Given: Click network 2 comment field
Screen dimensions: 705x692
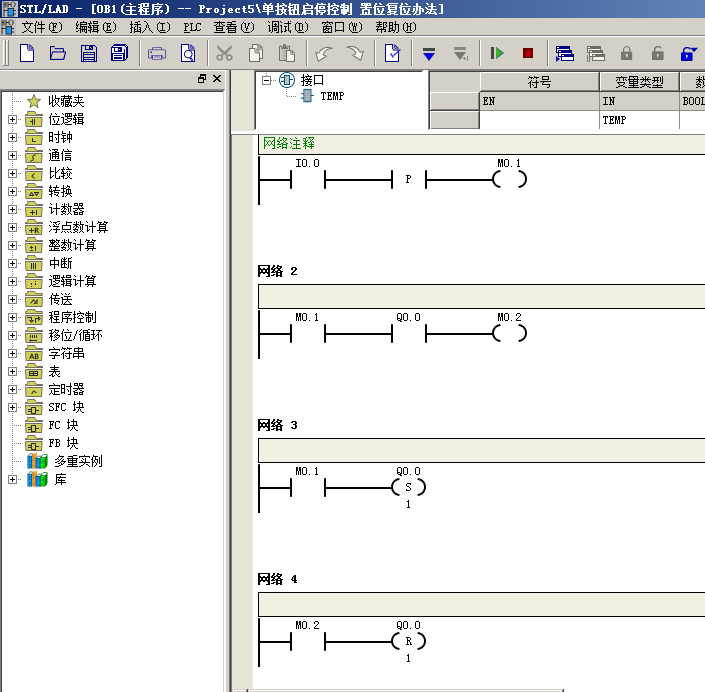Looking at the screenshot, I should (x=481, y=296).
